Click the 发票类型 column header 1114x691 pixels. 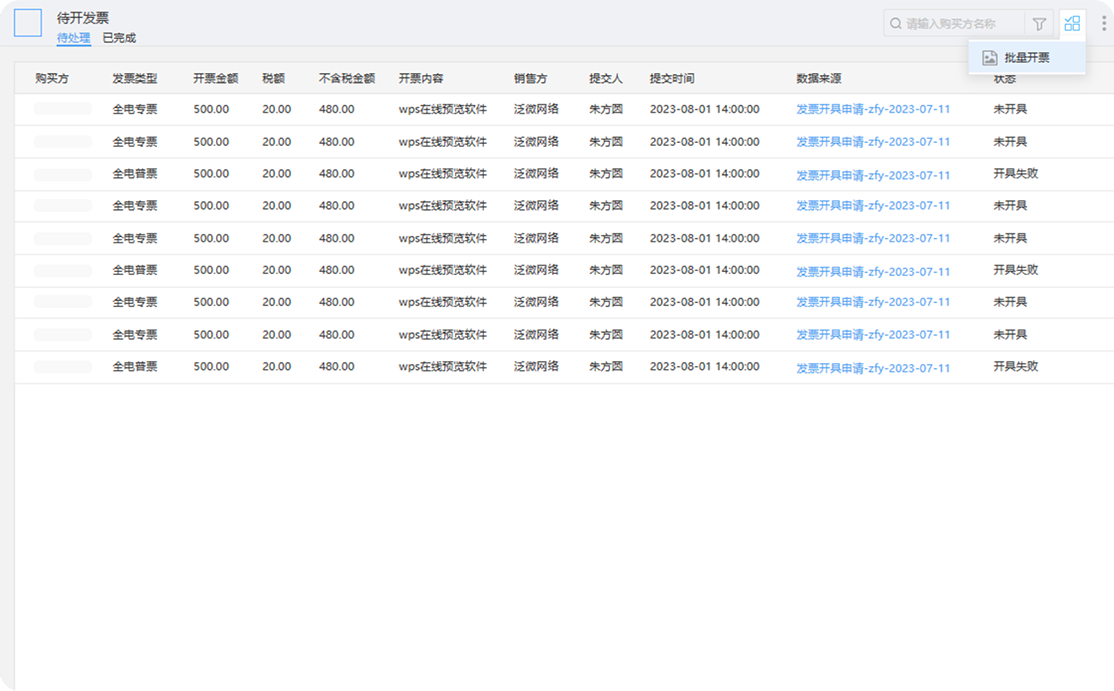[x=135, y=78]
